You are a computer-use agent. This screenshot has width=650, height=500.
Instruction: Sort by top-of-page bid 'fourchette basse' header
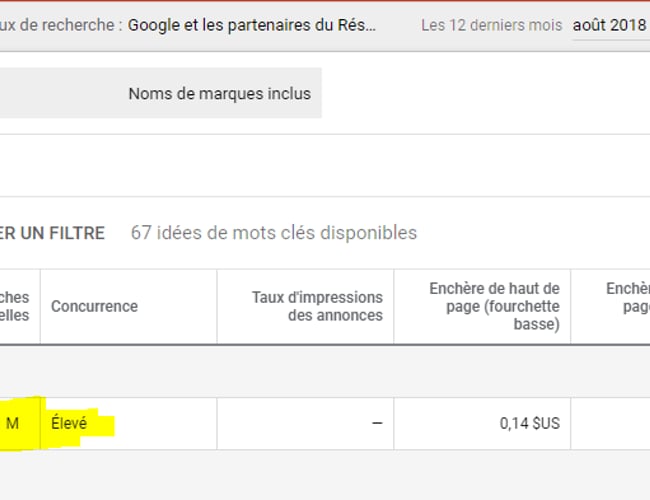pyautogui.click(x=494, y=306)
